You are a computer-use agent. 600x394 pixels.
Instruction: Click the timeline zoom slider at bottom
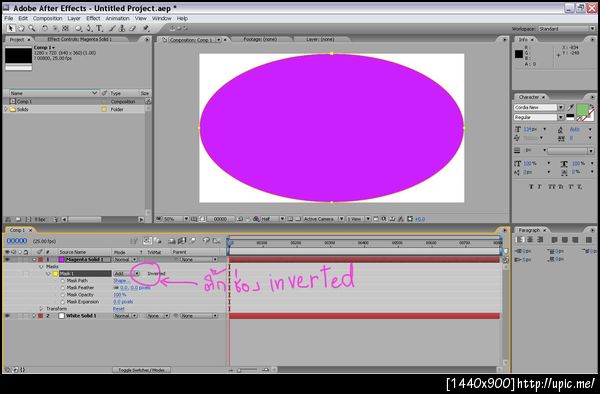pyautogui.click(x=247, y=370)
